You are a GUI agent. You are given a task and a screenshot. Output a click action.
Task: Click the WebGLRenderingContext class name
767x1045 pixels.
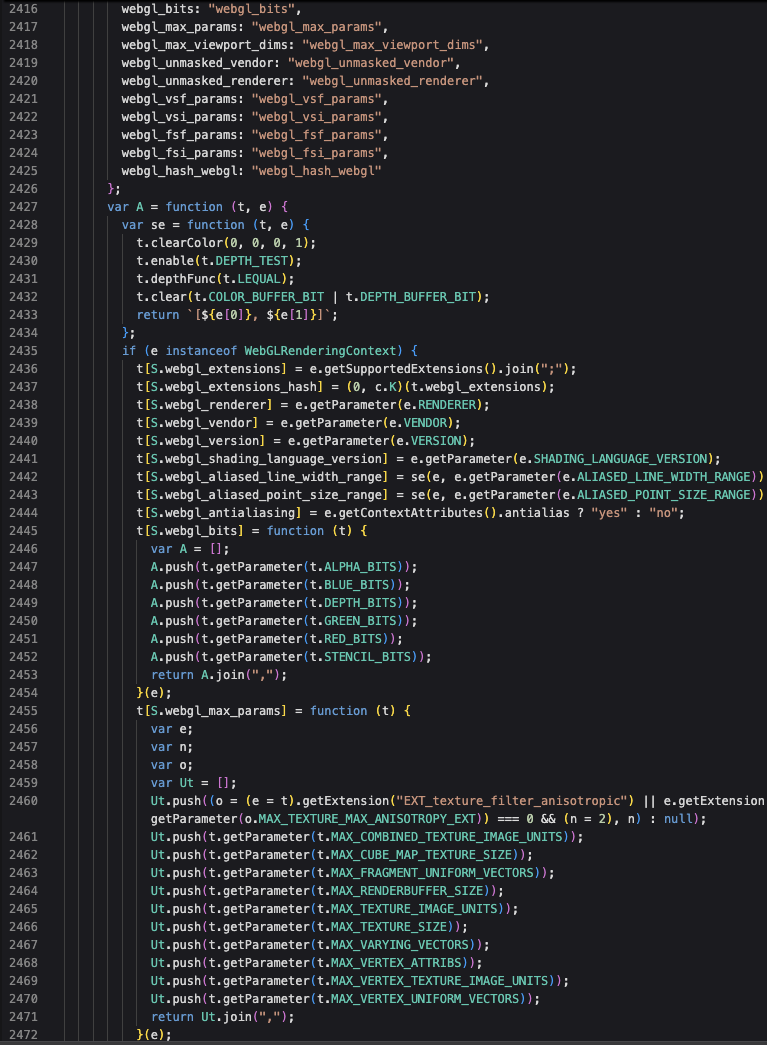(x=320, y=351)
